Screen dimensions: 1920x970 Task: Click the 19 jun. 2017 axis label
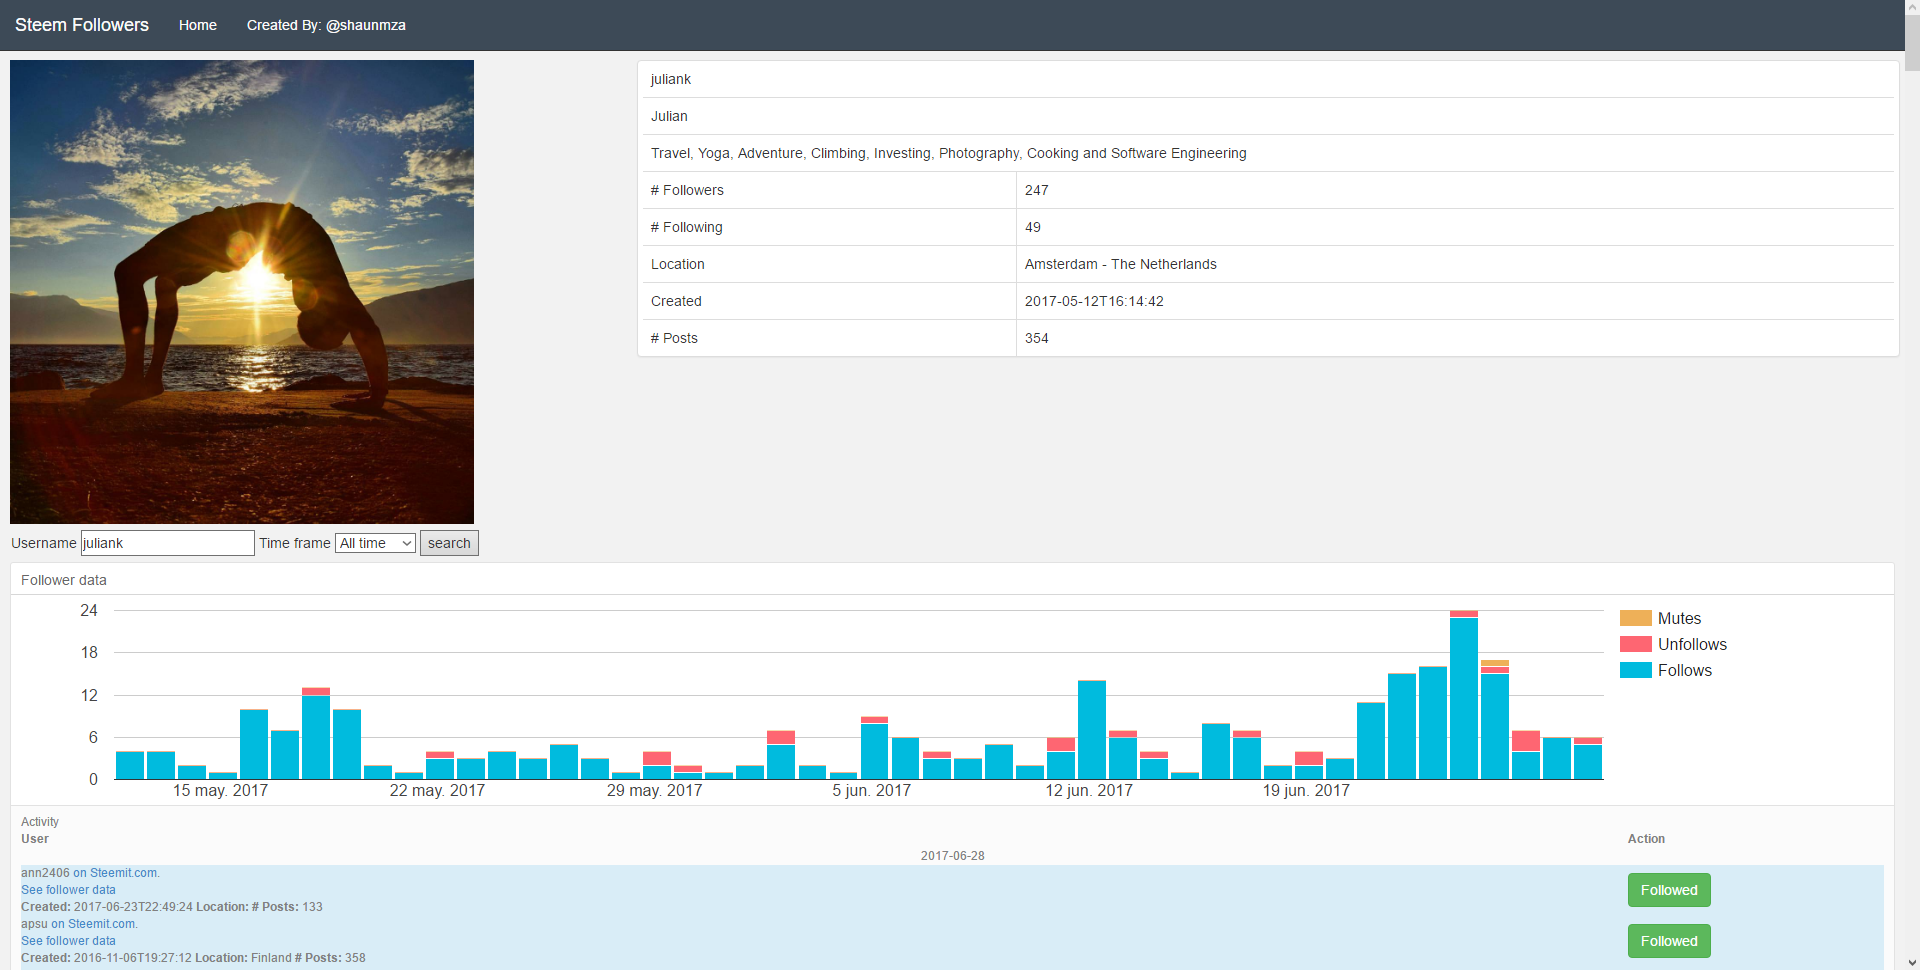pos(1306,791)
